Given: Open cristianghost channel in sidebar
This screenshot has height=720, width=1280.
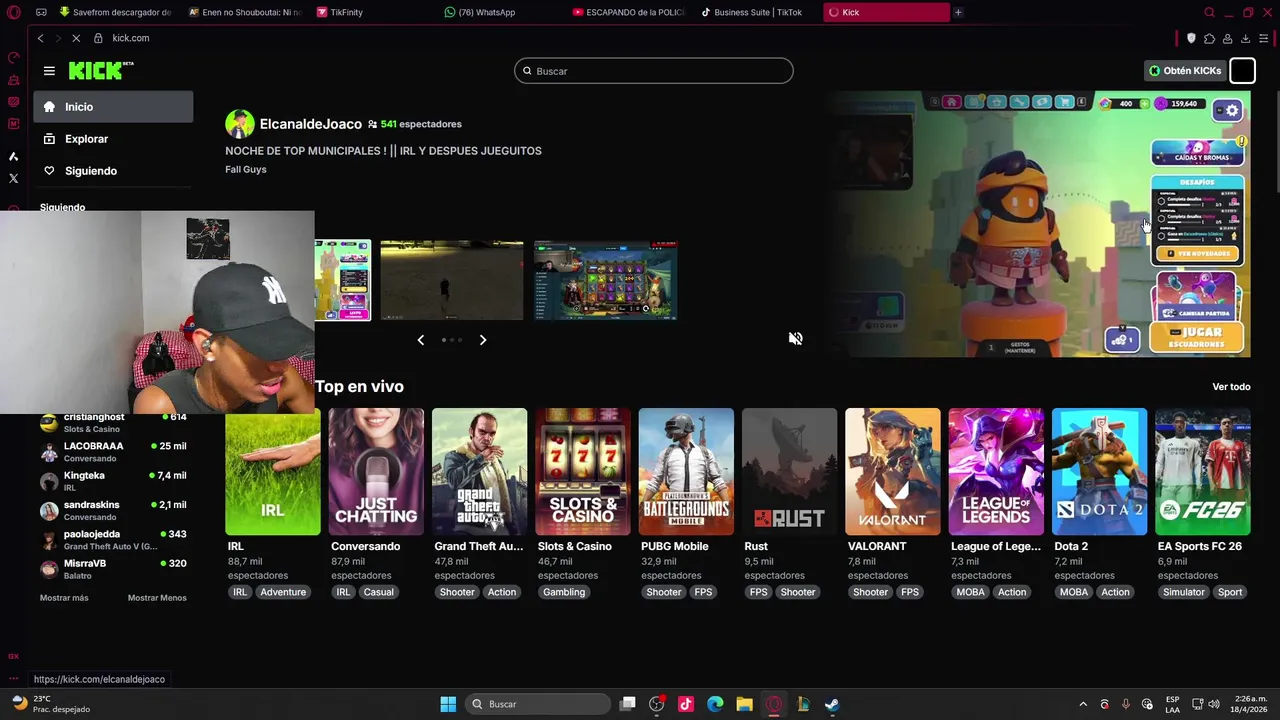Looking at the screenshot, I should (113, 423).
